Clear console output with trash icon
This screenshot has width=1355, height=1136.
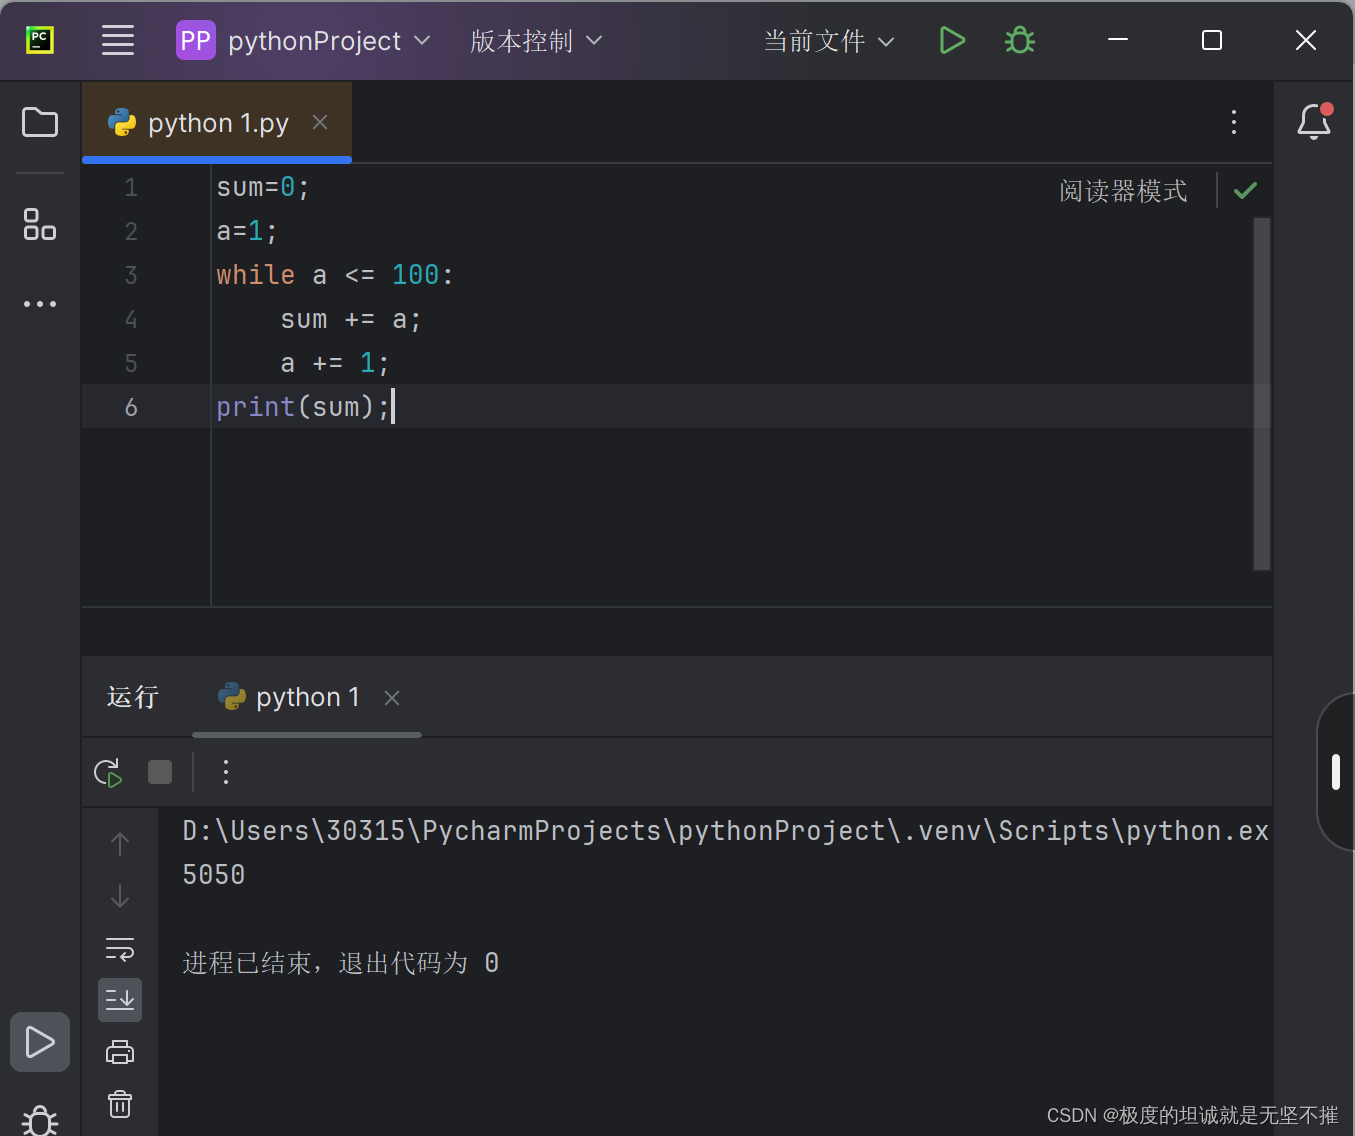[119, 1104]
